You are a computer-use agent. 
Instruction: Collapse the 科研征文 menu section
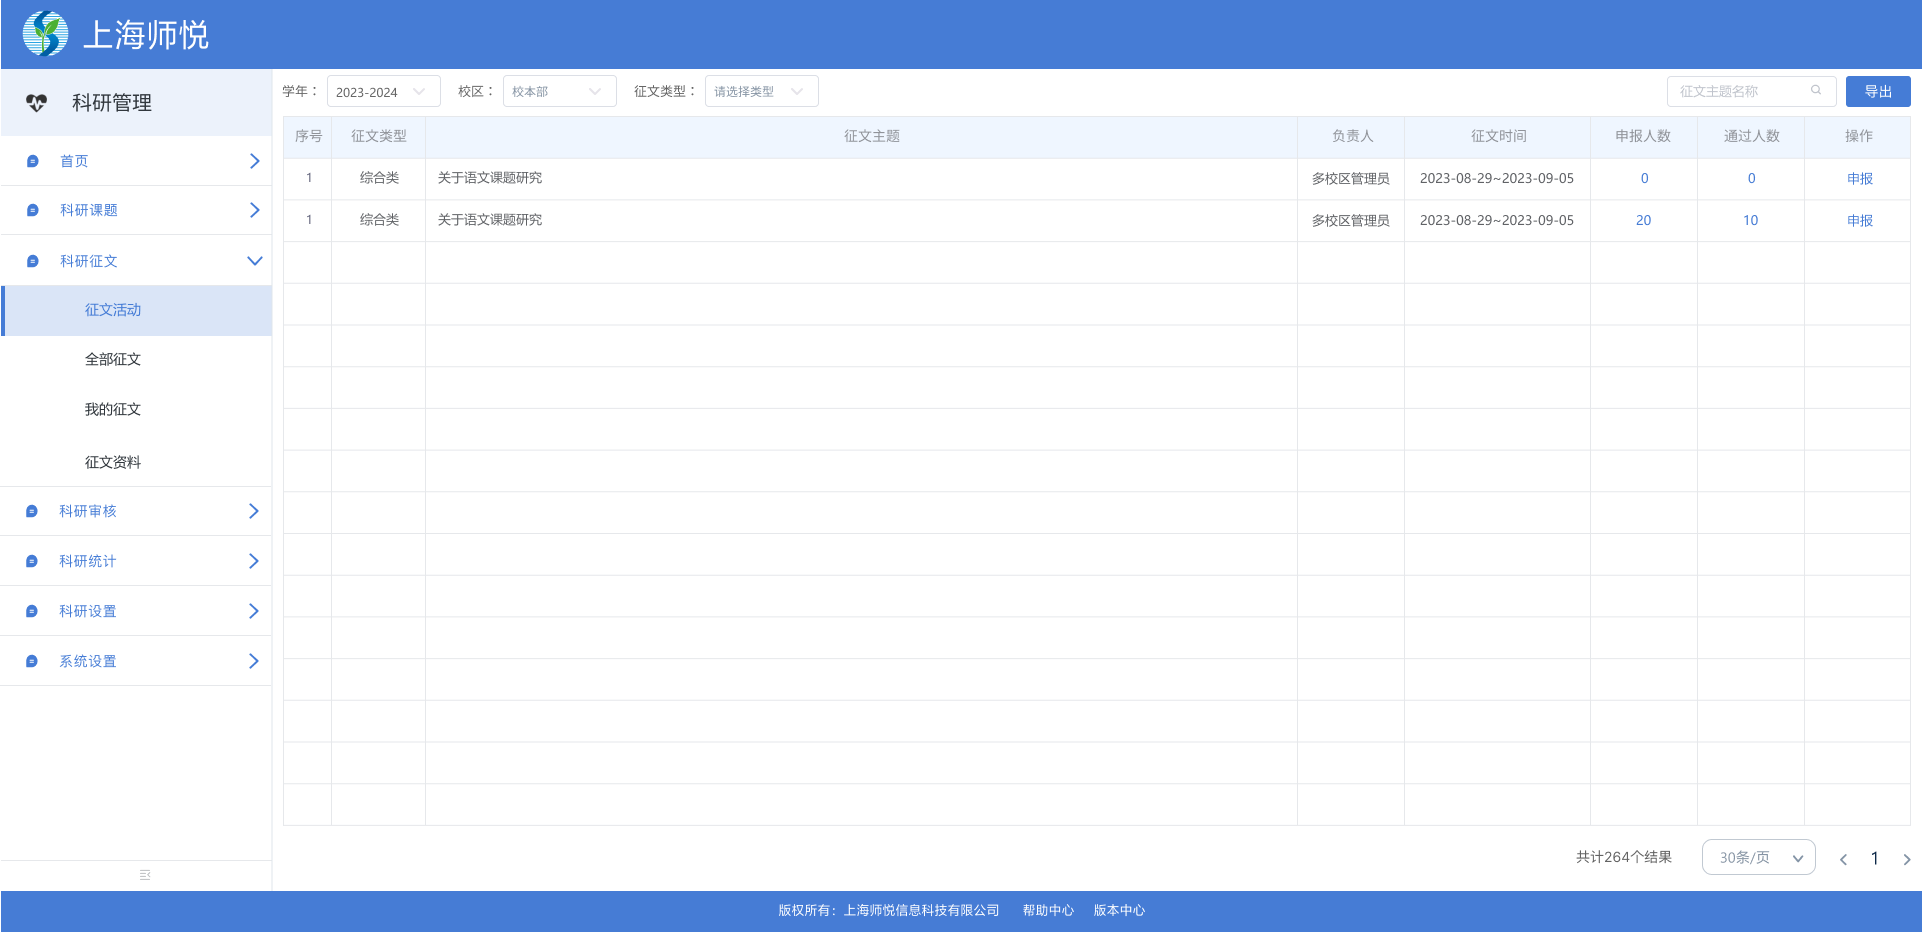(x=254, y=261)
